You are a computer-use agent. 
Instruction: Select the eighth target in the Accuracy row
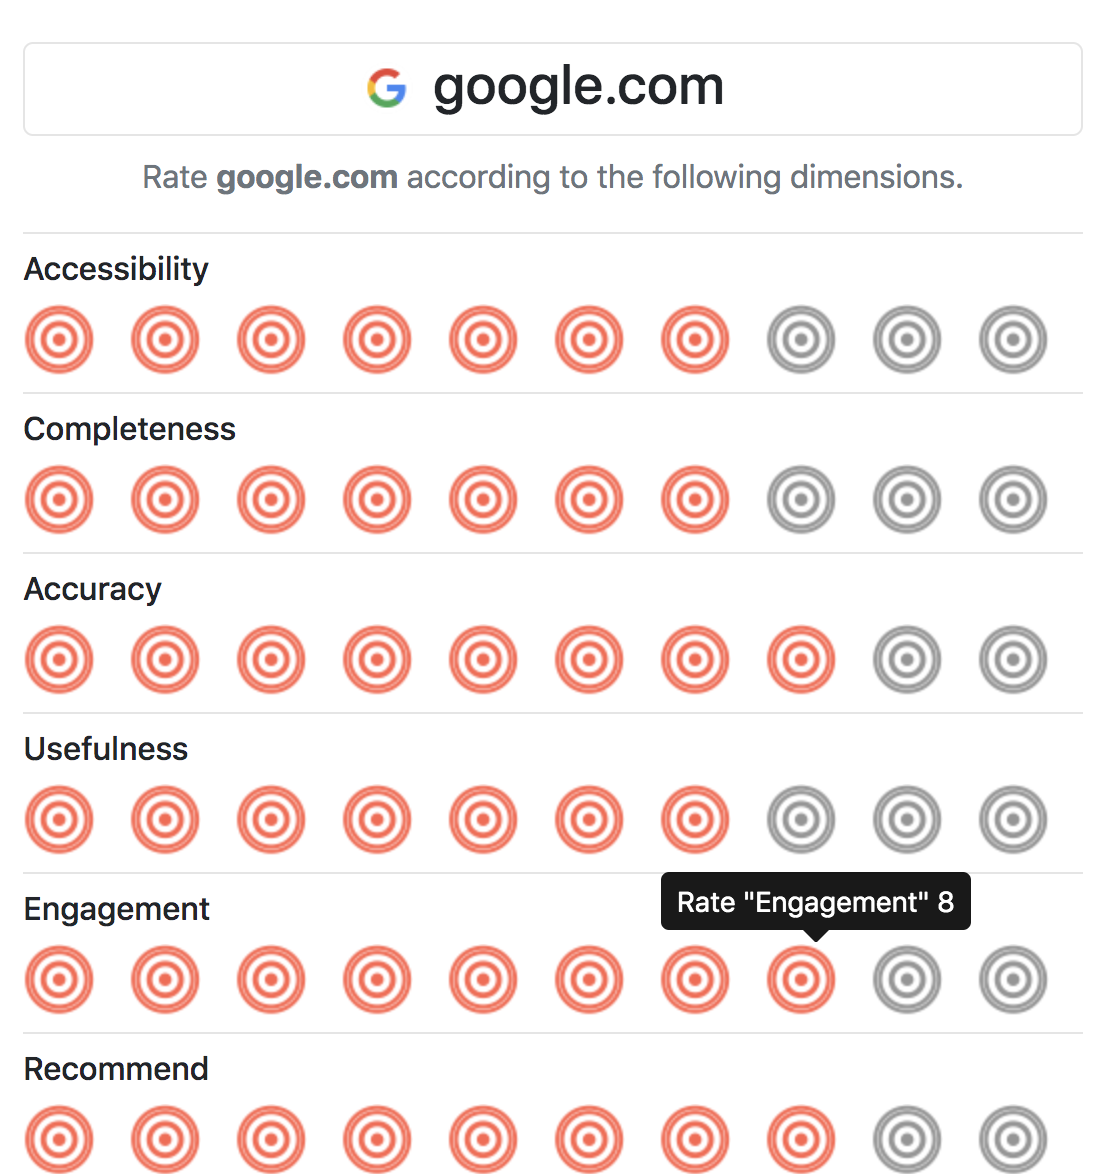(x=801, y=660)
